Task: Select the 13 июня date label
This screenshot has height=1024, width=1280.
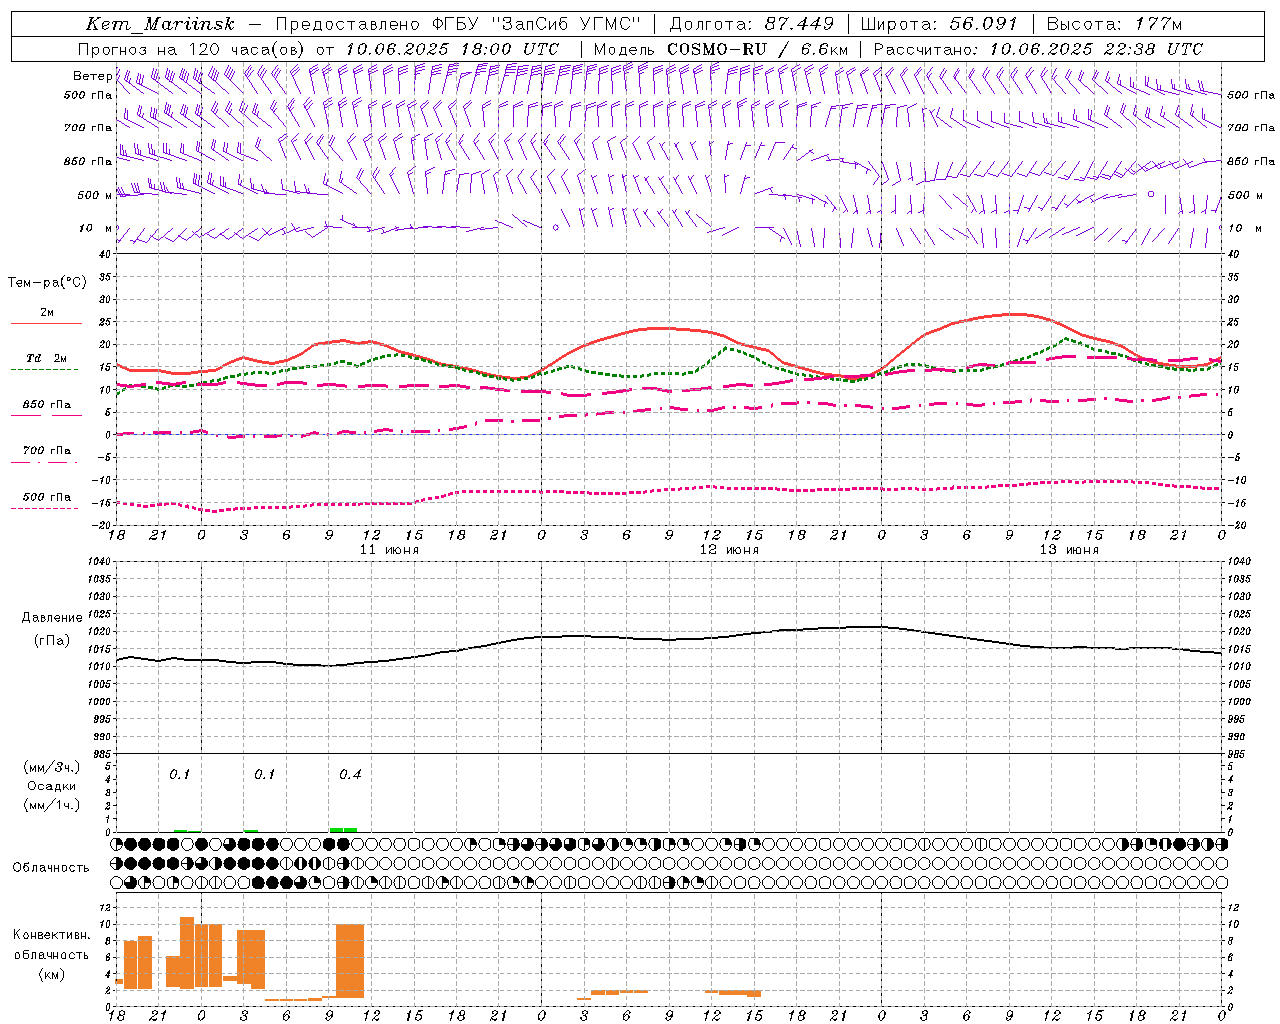Action: tap(1070, 550)
